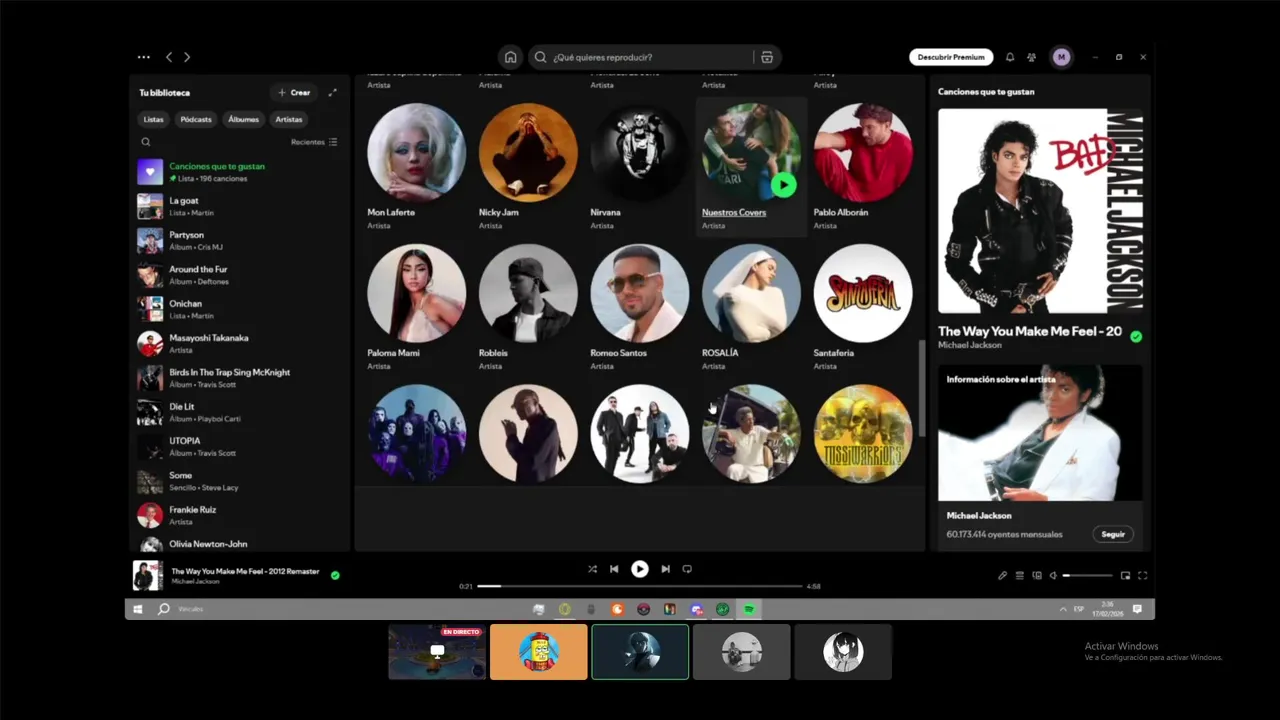Open the three-dot Spotify menu
This screenshot has width=1280, height=720.
[144, 57]
